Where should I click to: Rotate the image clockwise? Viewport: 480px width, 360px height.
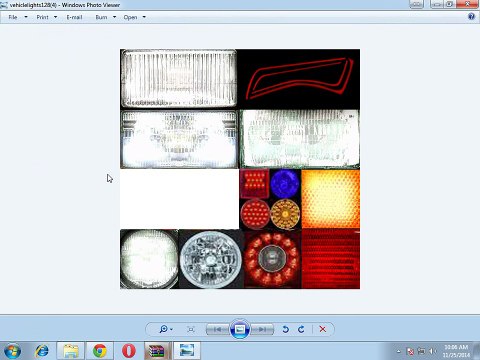[301, 329]
